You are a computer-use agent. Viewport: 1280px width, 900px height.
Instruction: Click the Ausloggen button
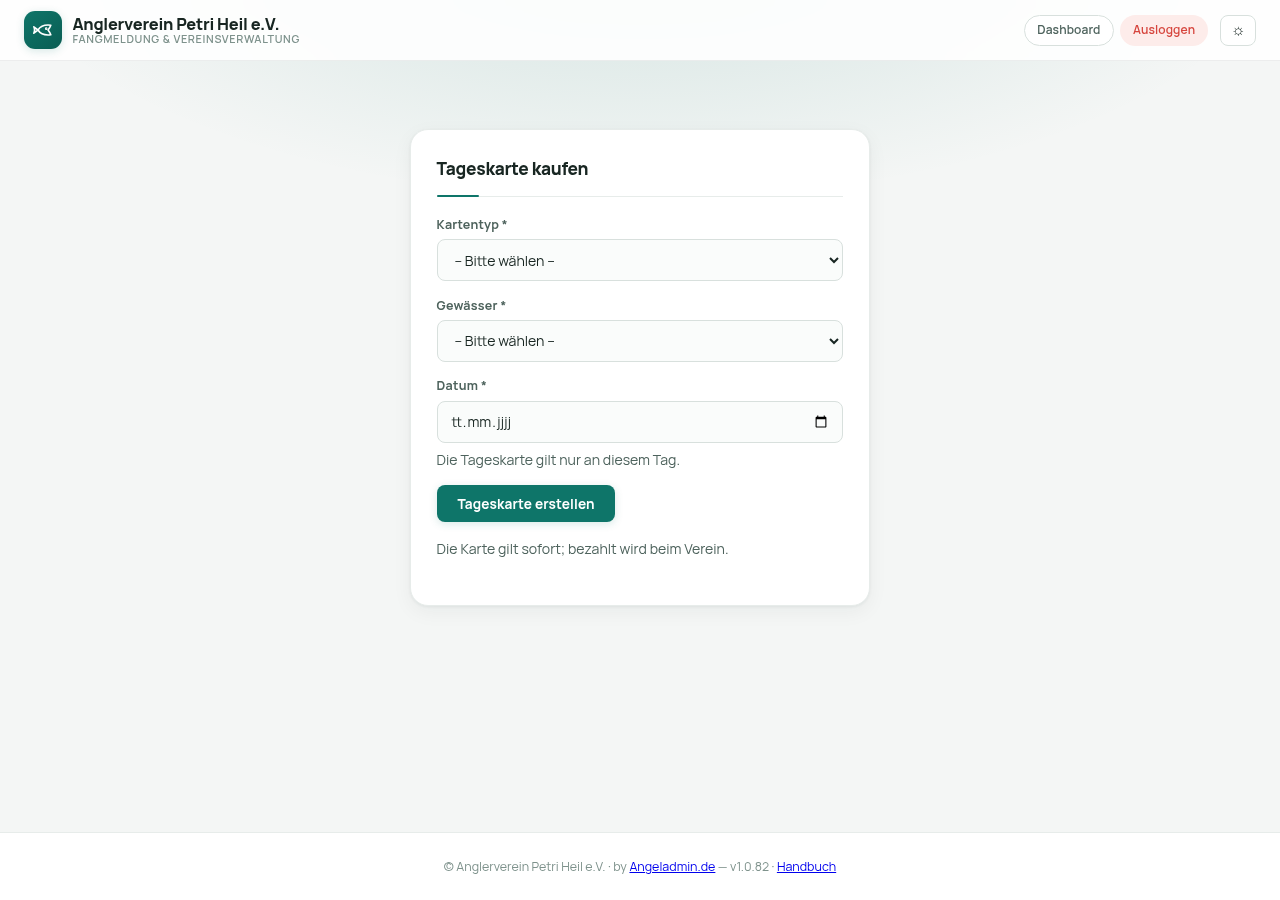(1164, 30)
